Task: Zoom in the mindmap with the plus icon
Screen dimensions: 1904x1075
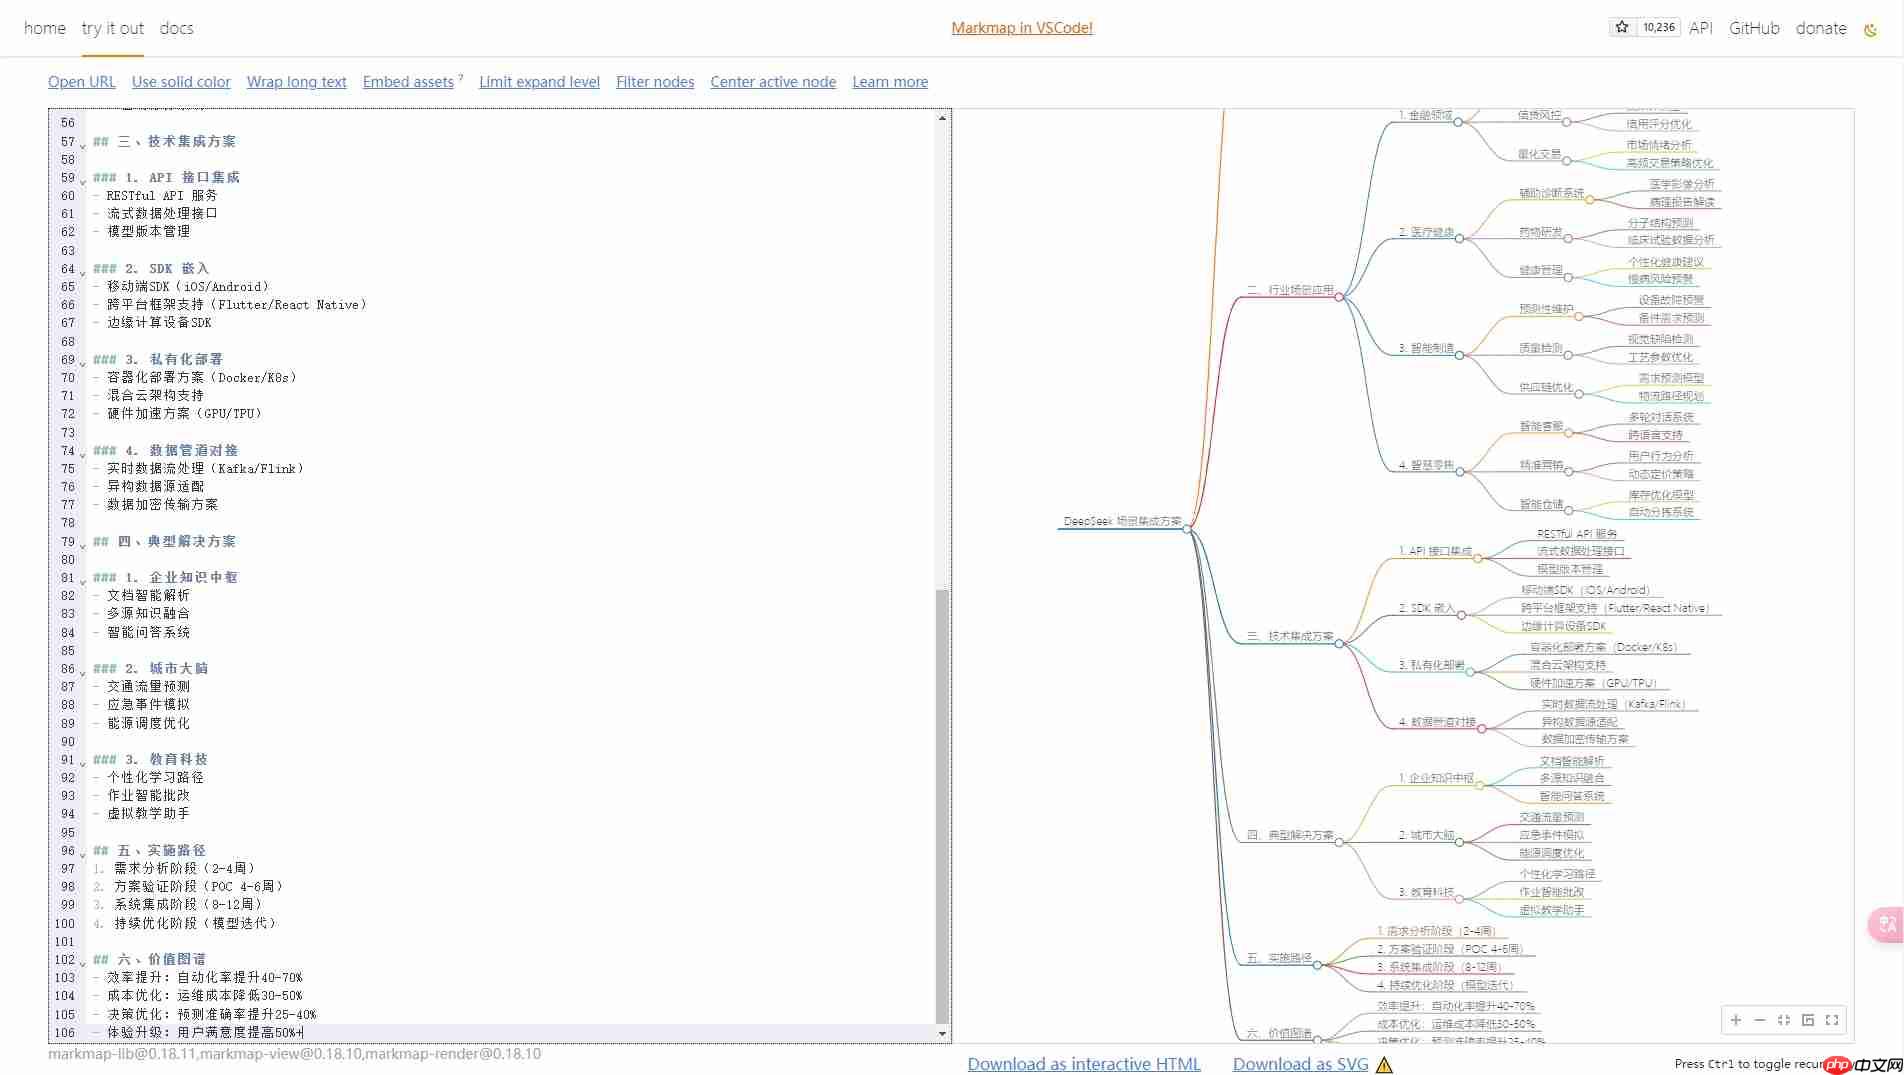Action: [x=1736, y=1020]
